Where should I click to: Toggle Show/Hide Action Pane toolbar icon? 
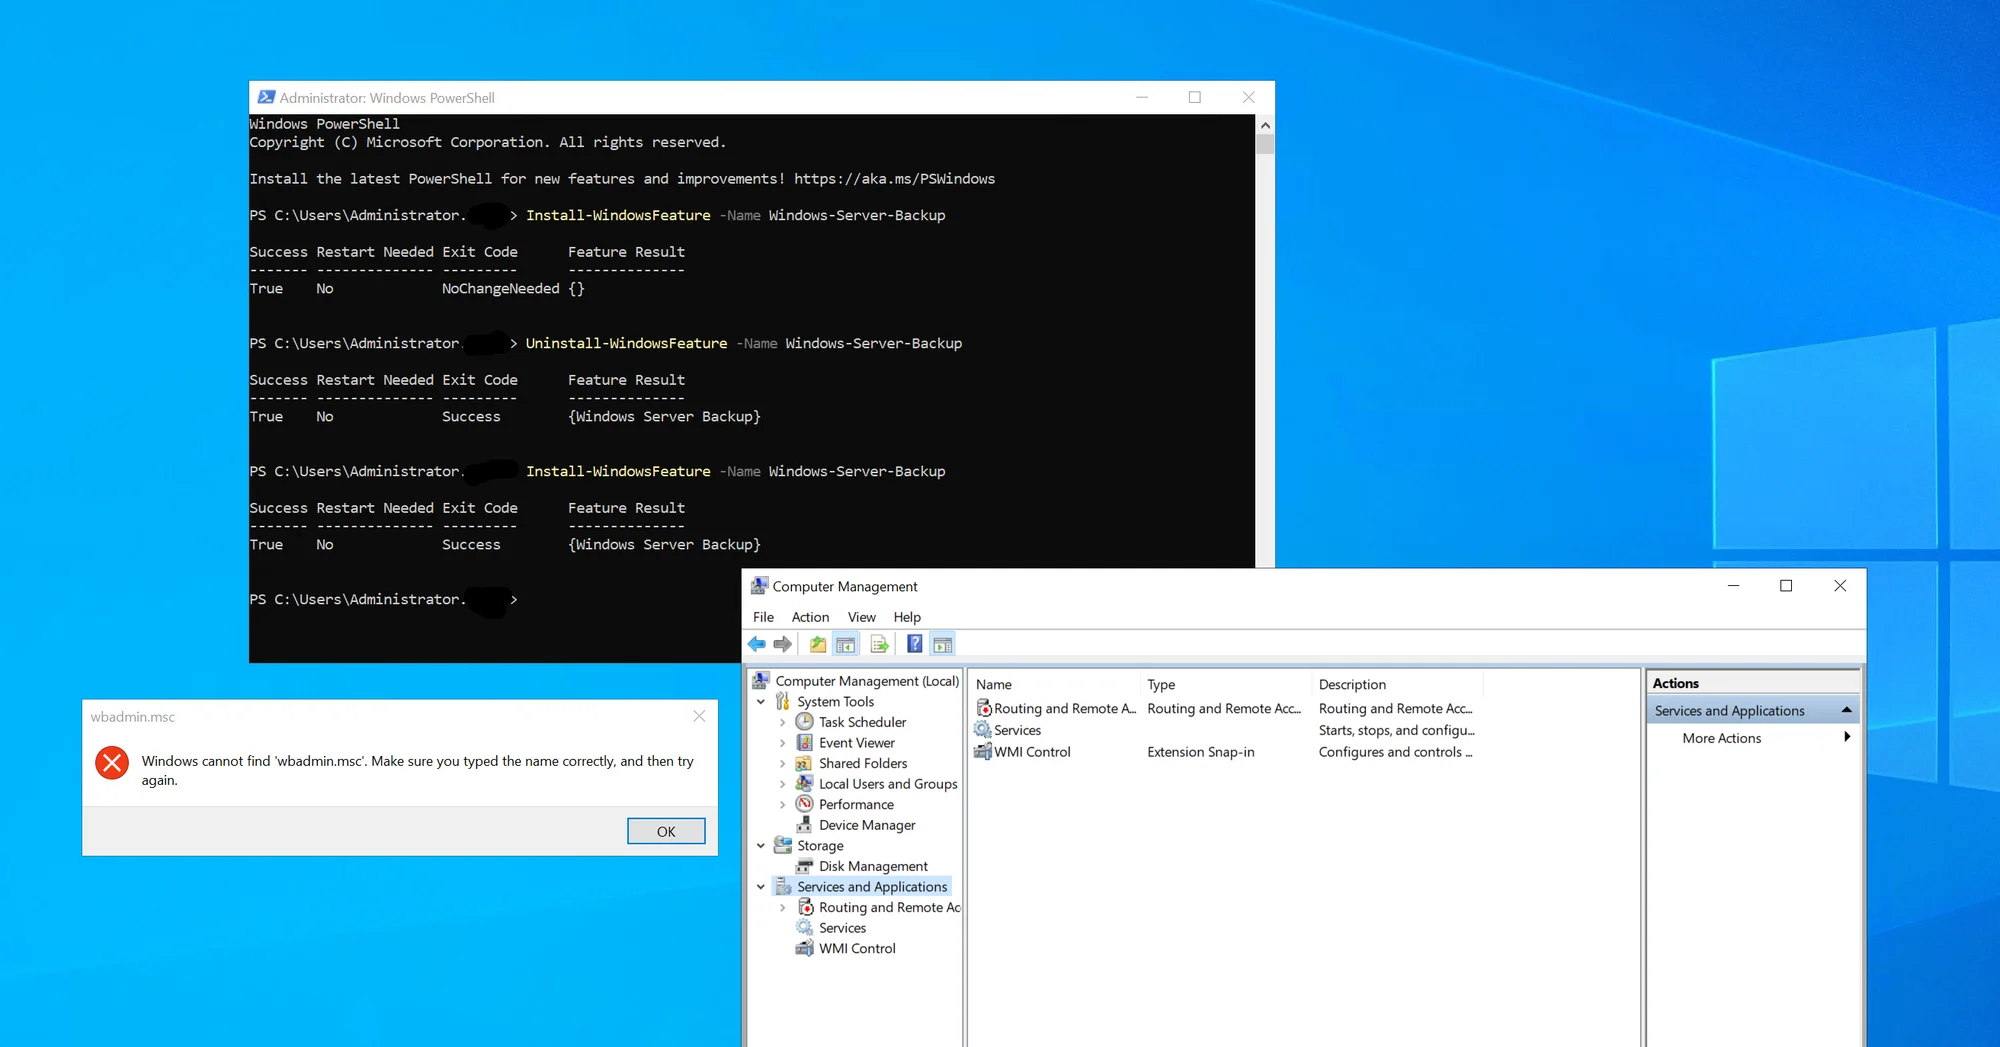[x=943, y=644]
